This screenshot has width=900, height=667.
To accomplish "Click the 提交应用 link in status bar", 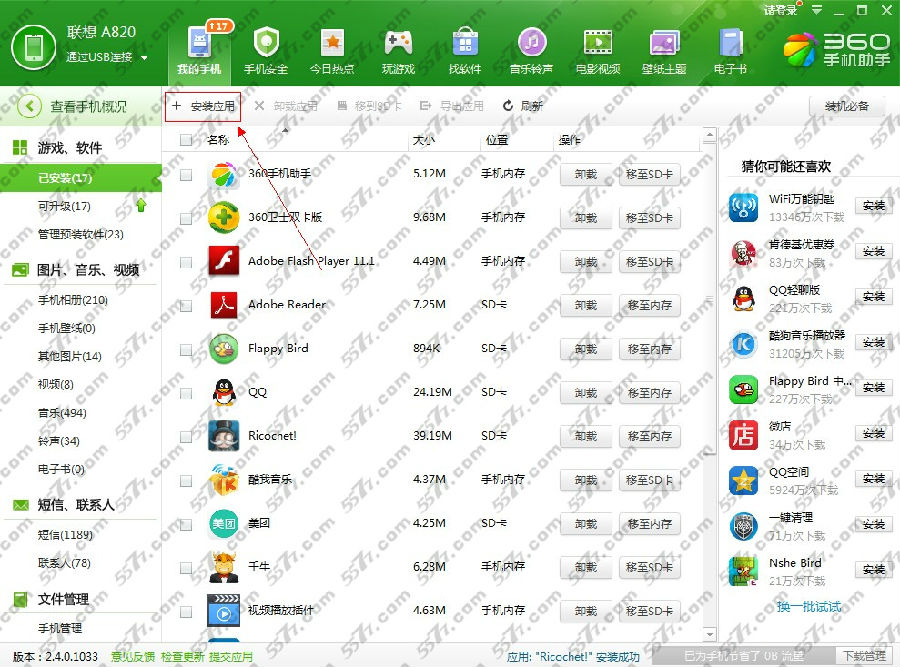I will (x=231, y=657).
